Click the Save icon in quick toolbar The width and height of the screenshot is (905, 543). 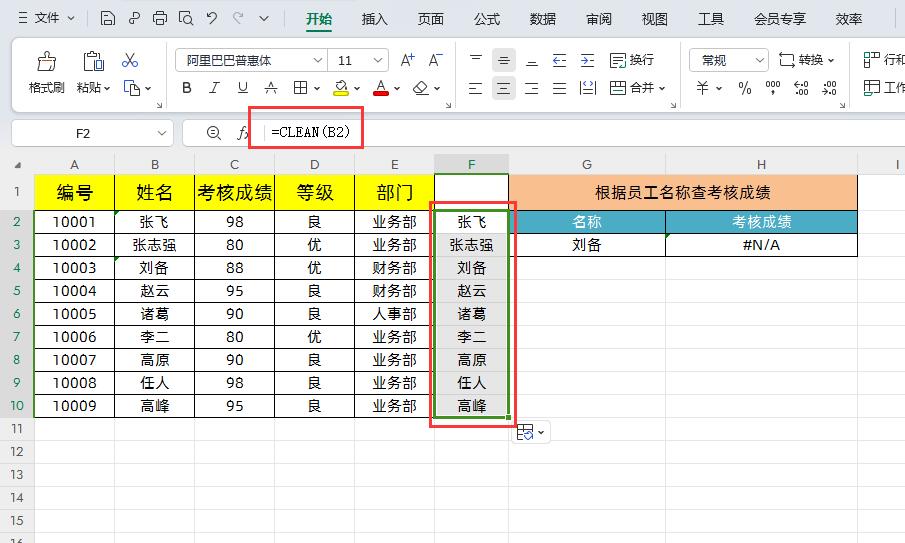click(107, 18)
